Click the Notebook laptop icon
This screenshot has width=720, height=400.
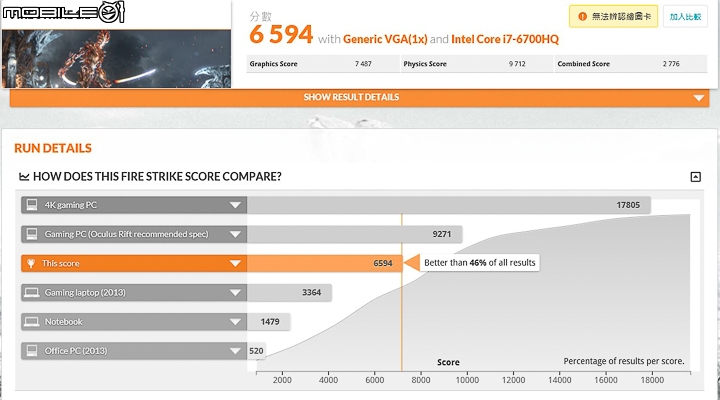(x=32, y=321)
